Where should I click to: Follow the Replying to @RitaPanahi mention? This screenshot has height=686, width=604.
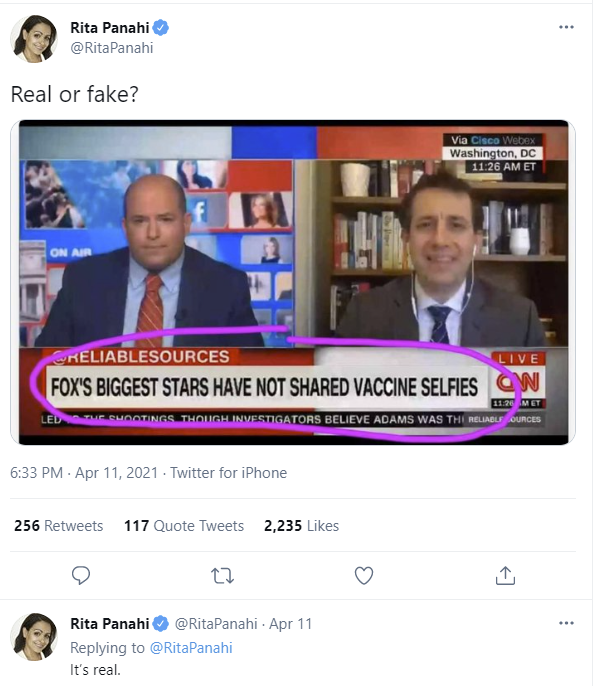[191, 648]
